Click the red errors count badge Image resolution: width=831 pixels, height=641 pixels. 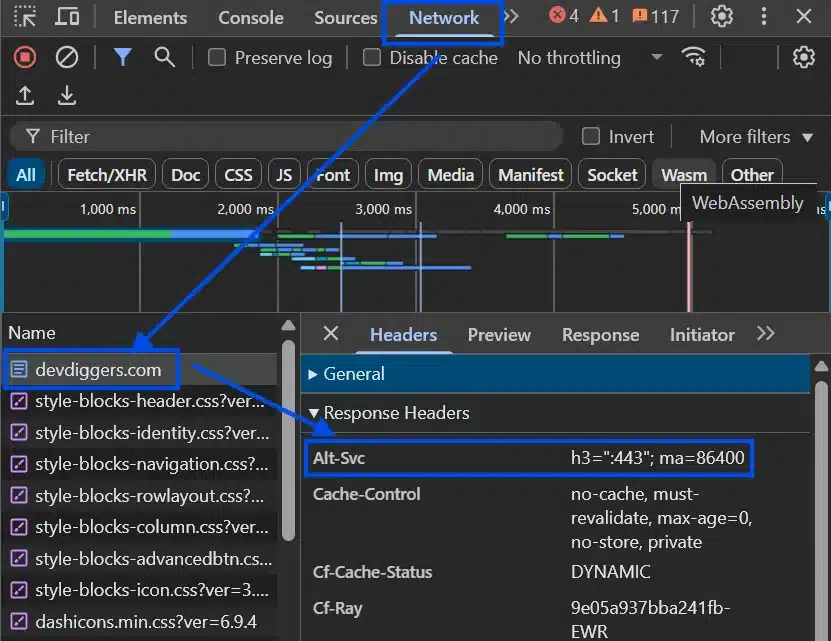(564, 16)
